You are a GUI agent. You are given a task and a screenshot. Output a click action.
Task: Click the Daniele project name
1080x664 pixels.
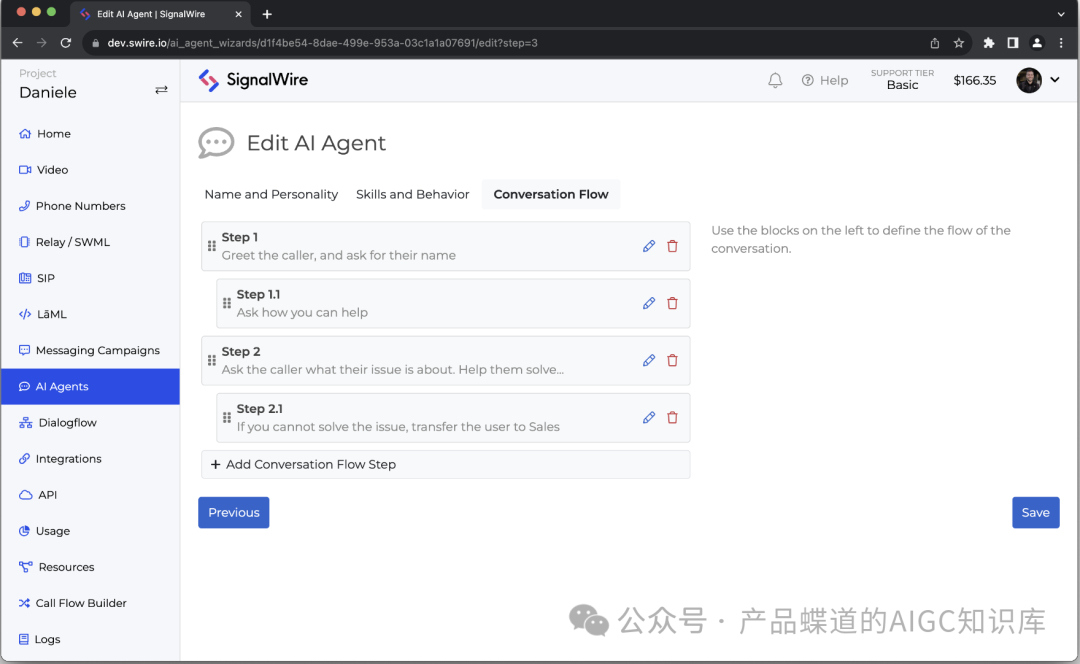(48, 92)
